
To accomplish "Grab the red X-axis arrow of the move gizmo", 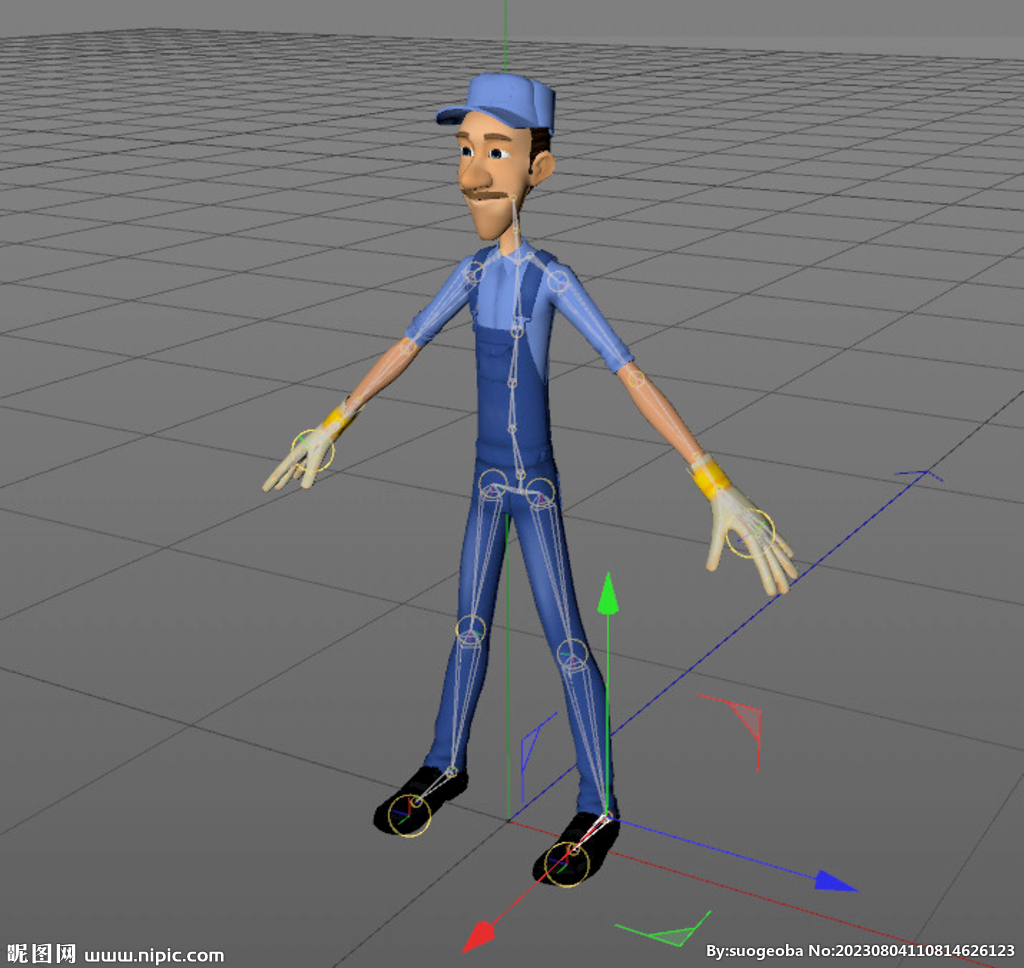I will tap(478, 937).
